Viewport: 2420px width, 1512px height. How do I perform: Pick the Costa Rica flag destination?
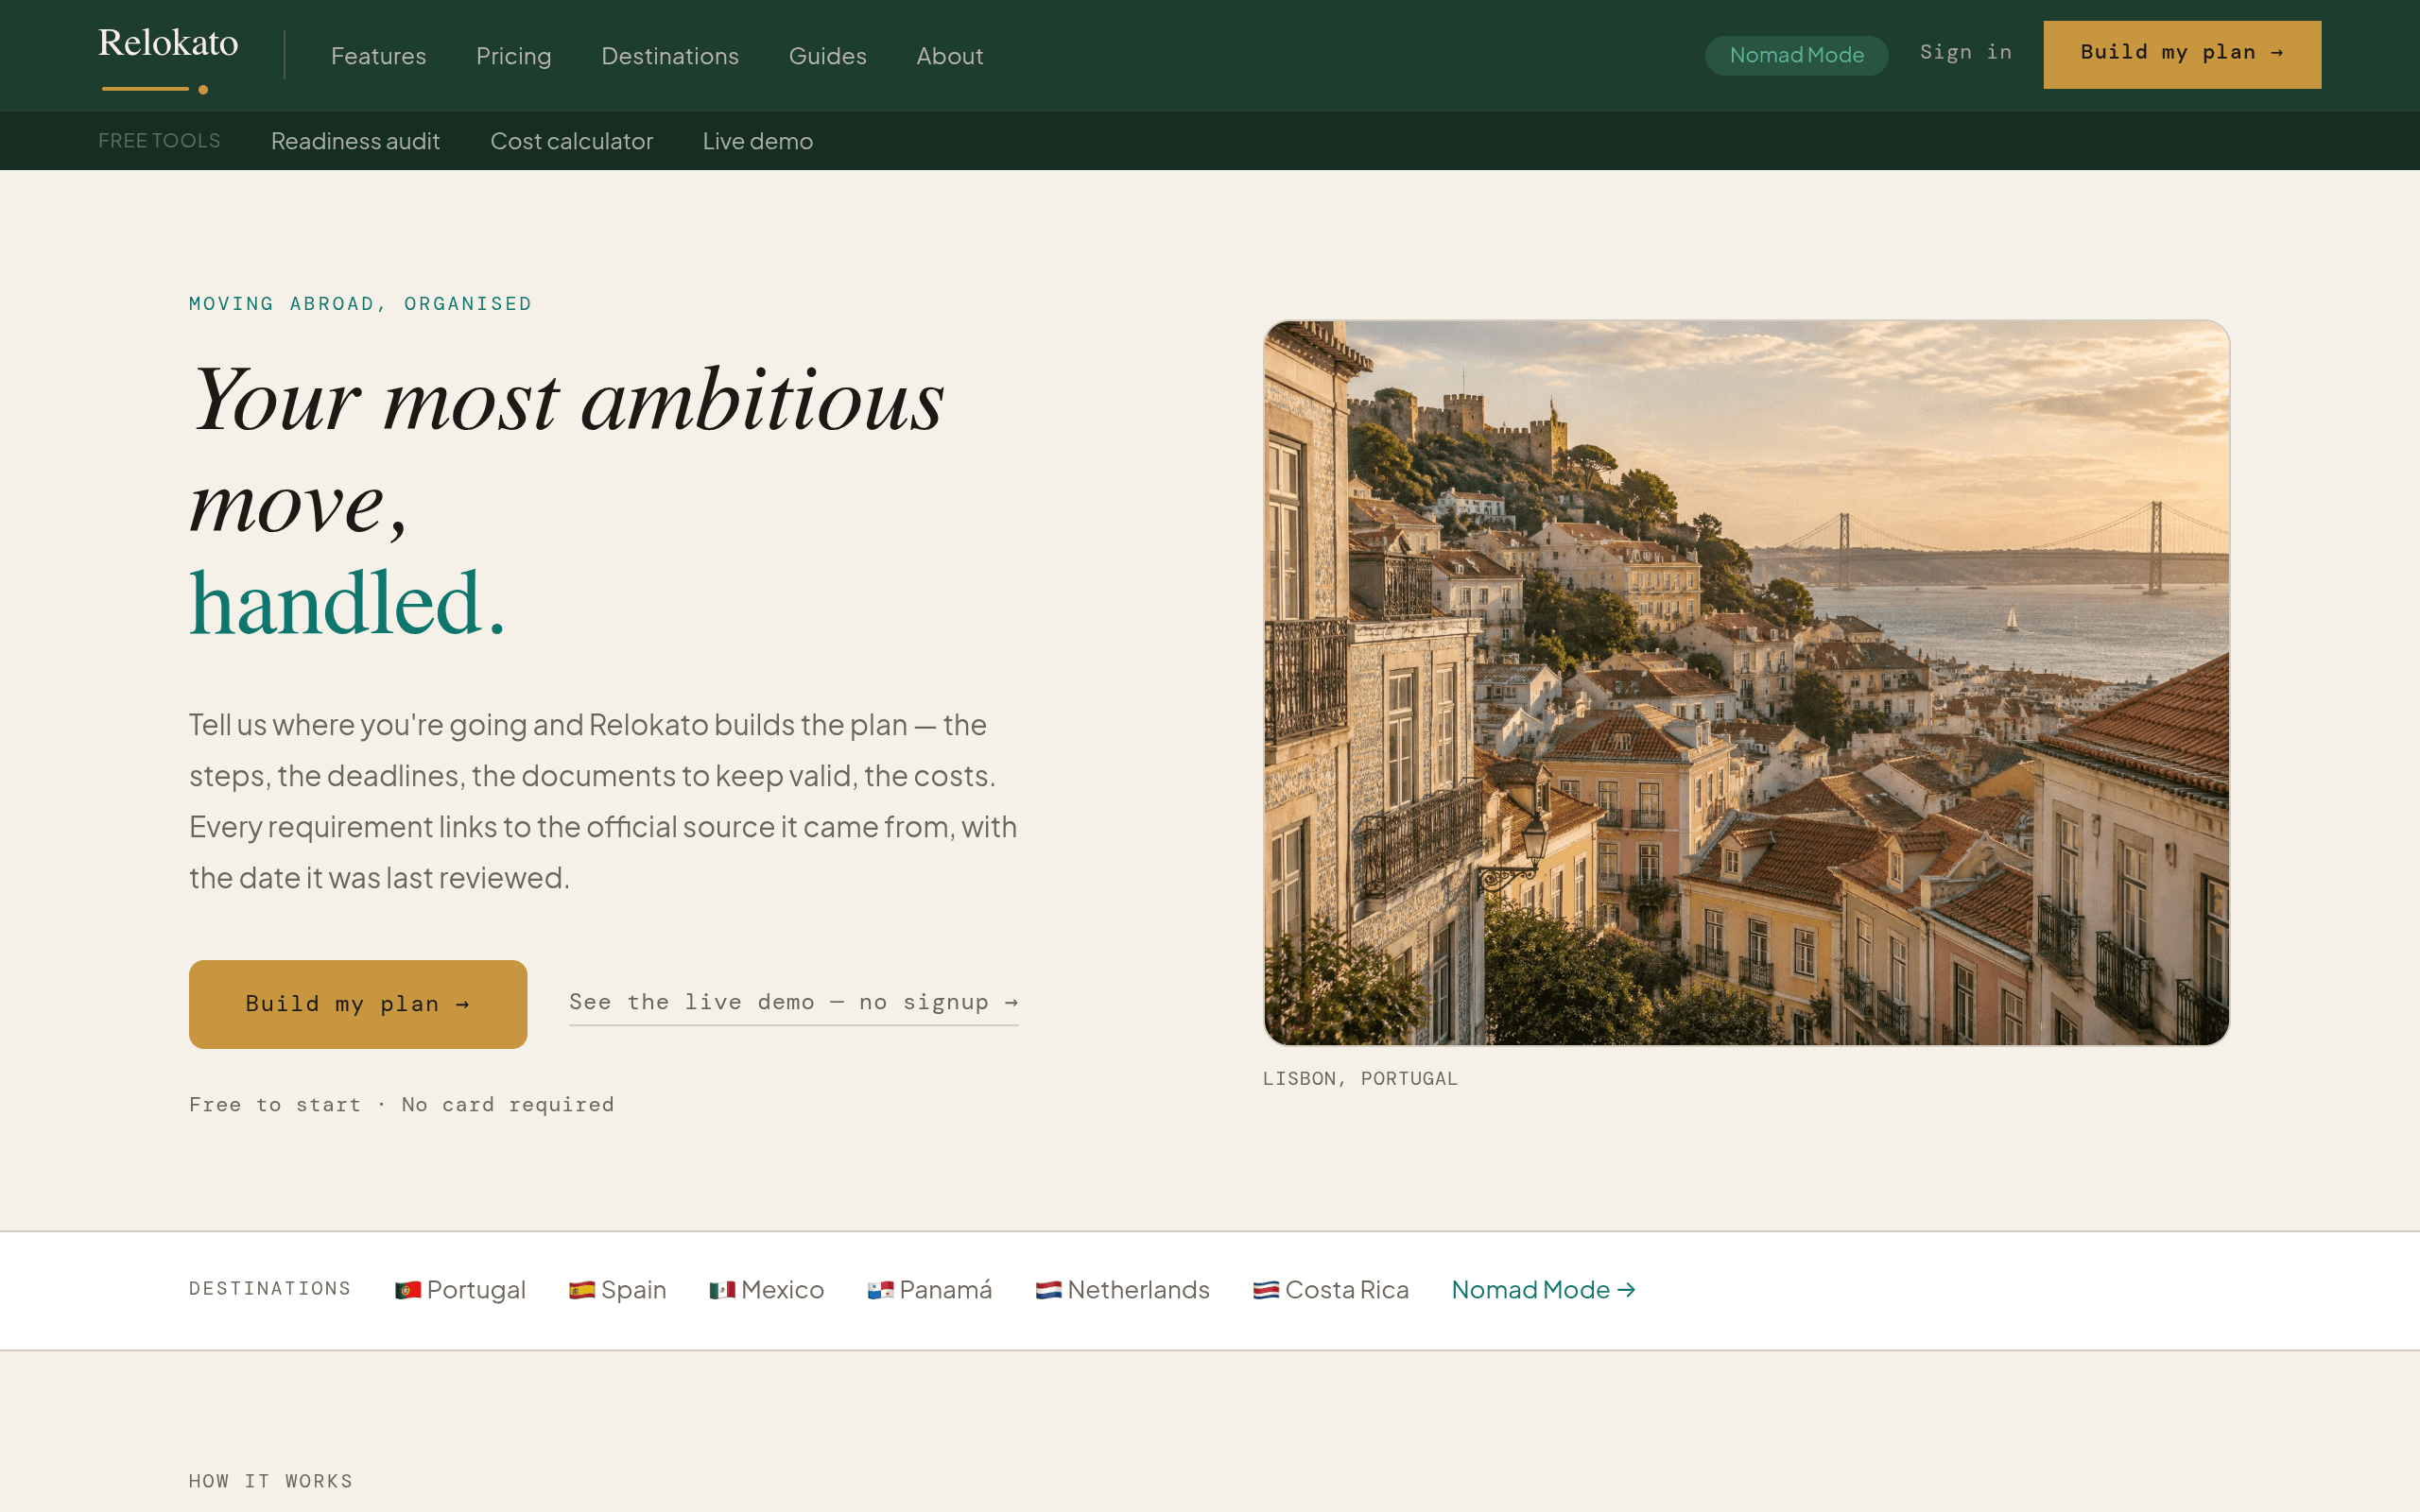click(1330, 1290)
